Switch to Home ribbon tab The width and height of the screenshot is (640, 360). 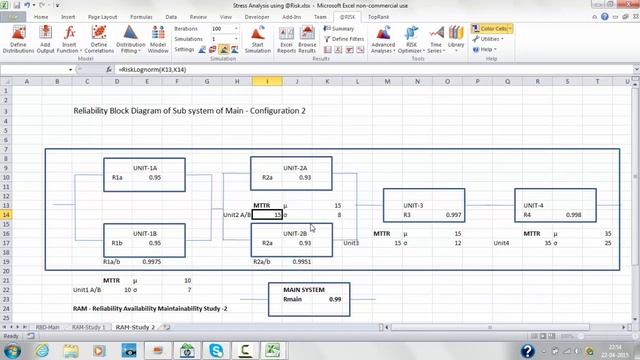pos(41,17)
